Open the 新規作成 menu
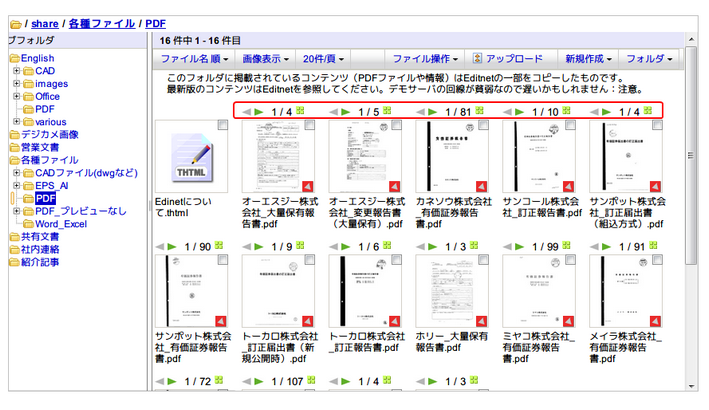This screenshot has width=709, height=410. tap(588, 59)
